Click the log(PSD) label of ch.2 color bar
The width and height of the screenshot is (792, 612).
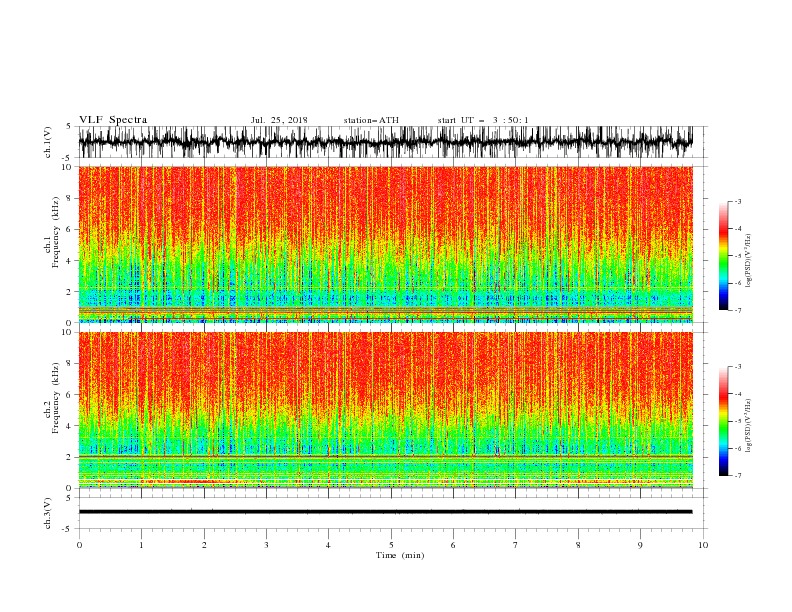pos(748,426)
